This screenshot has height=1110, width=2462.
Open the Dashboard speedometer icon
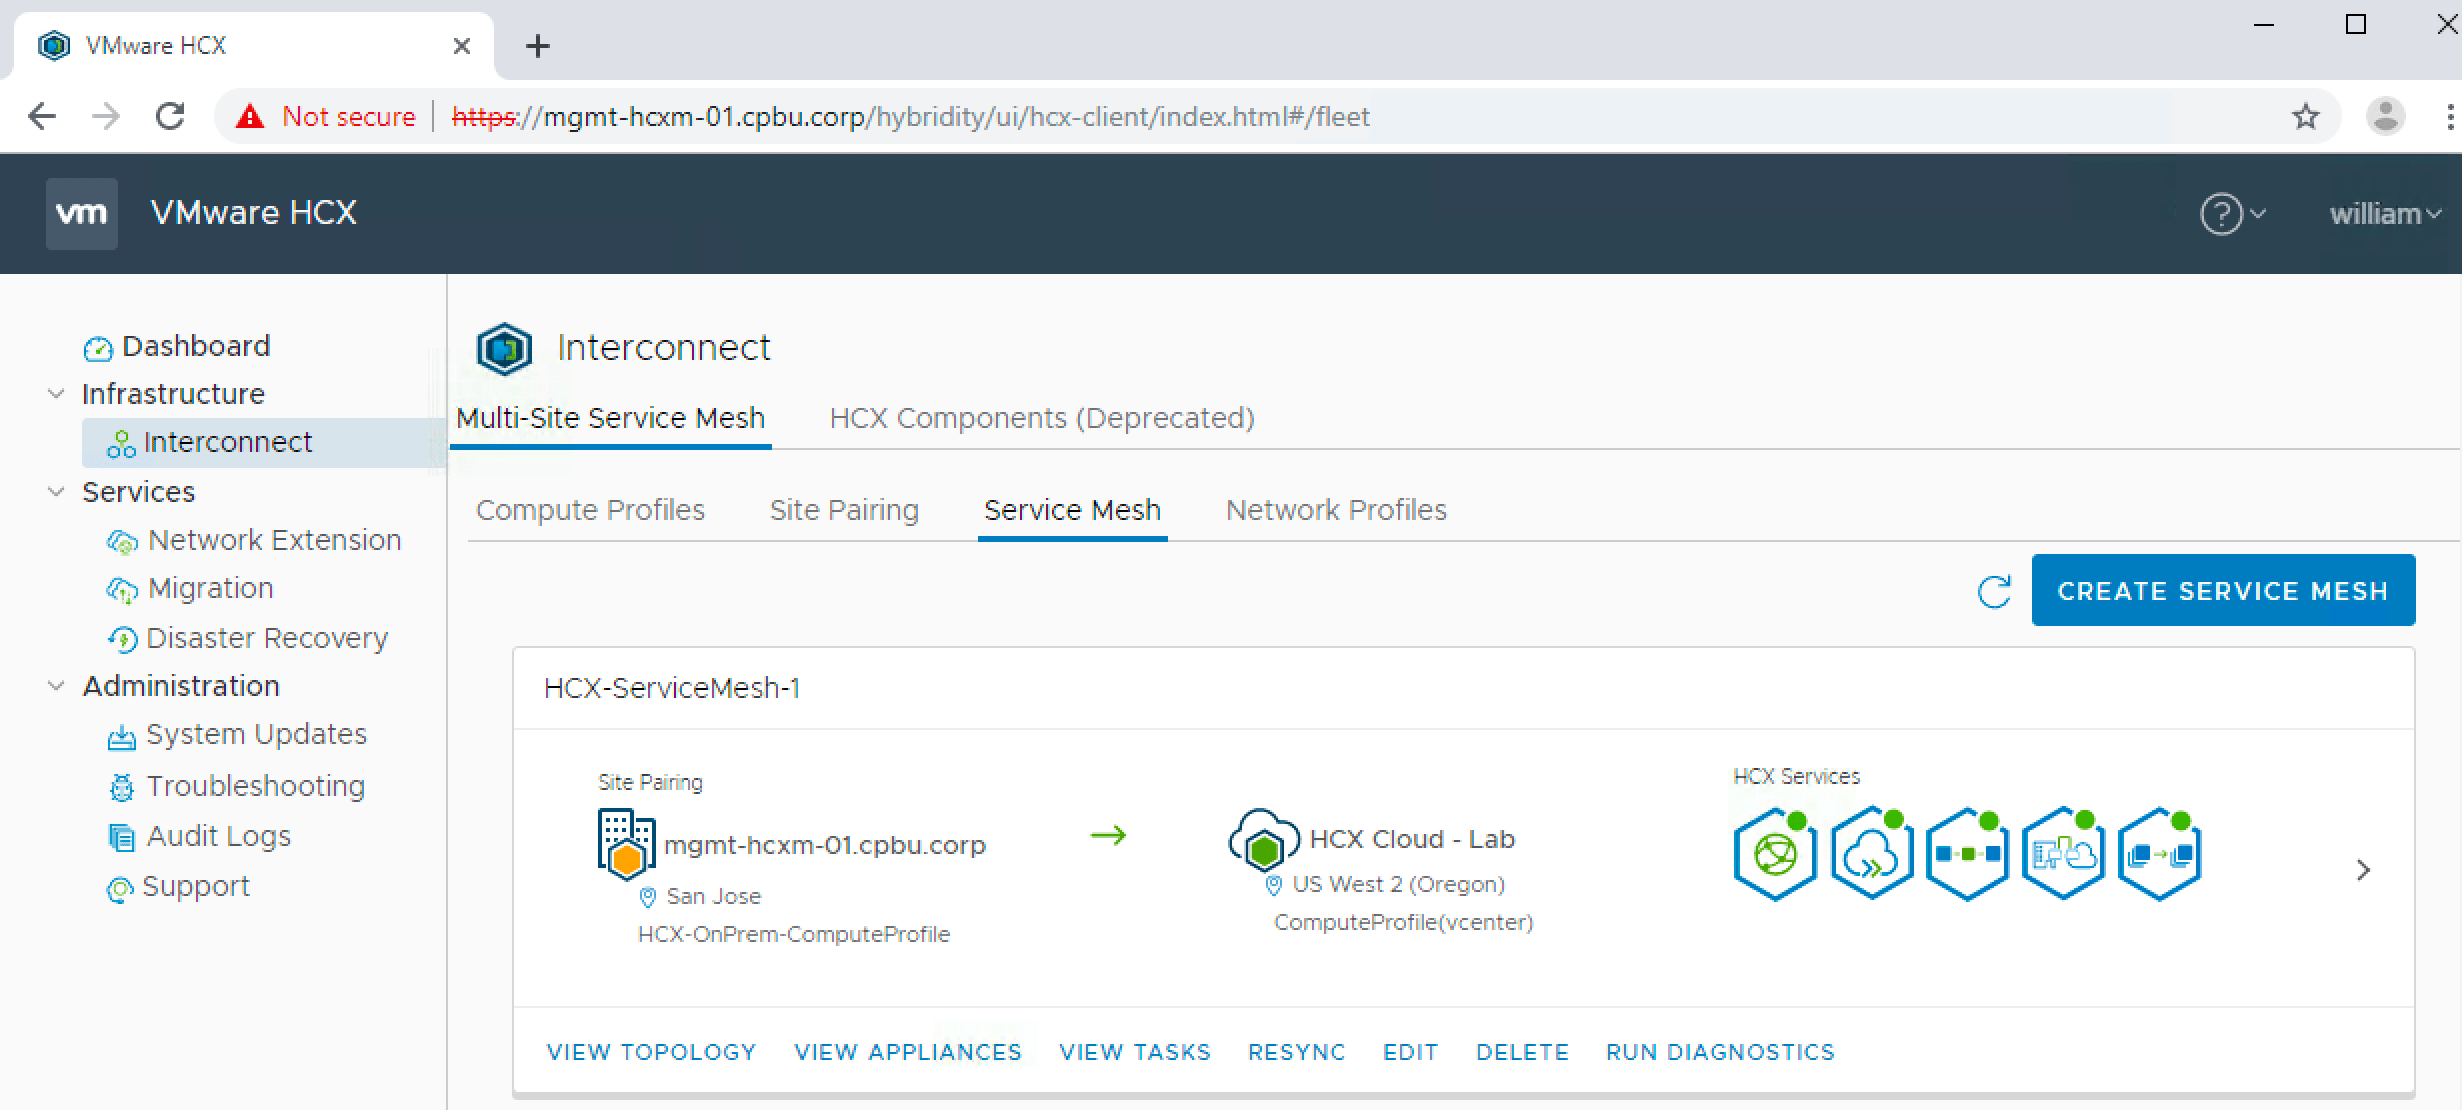point(97,347)
